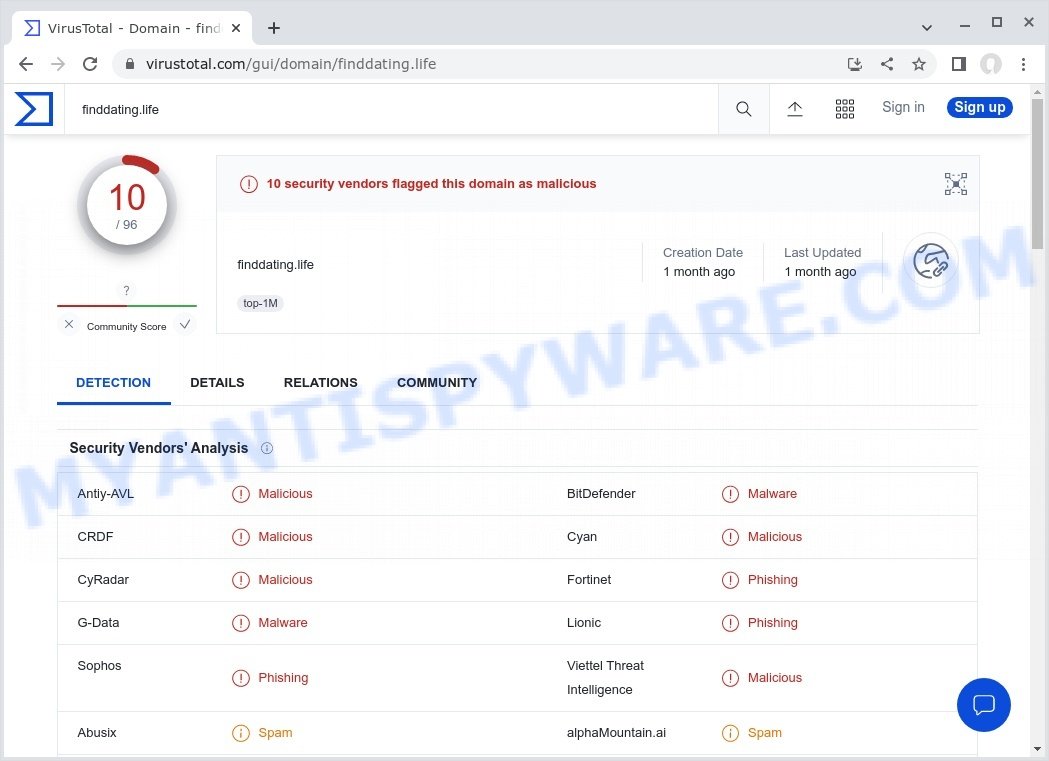The height and width of the screenshot is (761, 1049).
Task: Click the Sign up button
Action: 979,107
